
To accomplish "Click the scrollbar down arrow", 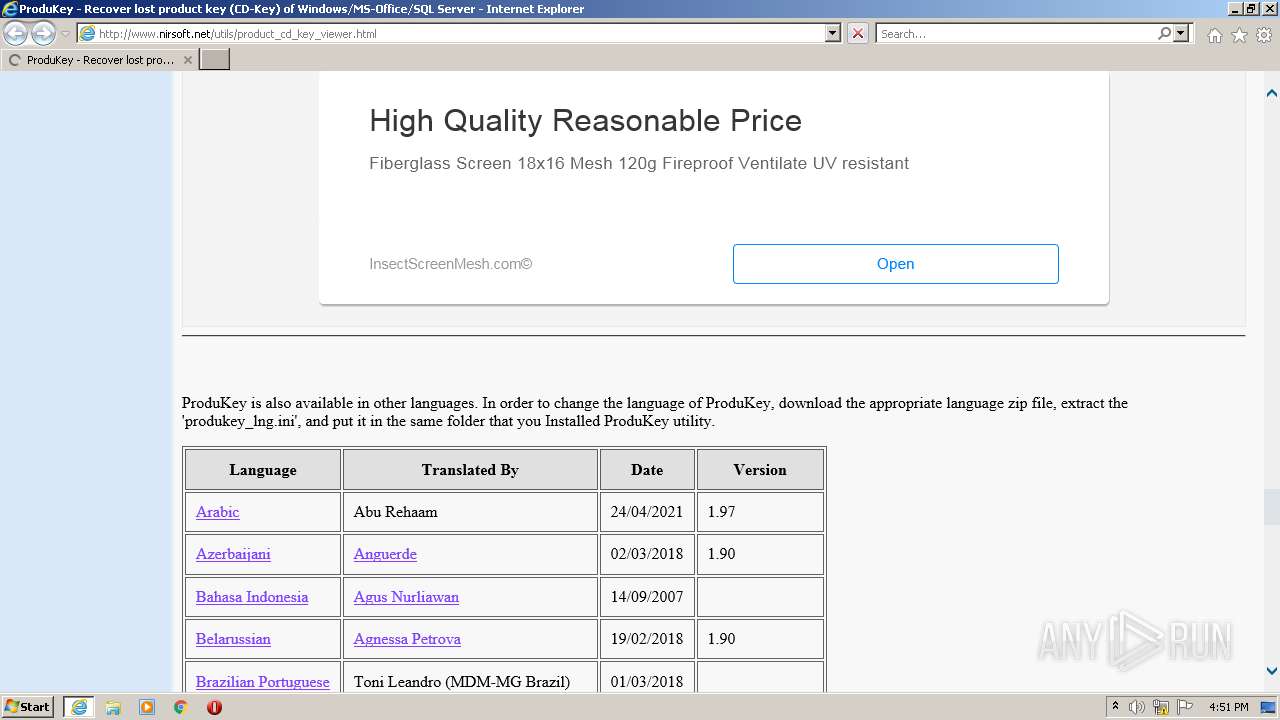I will (x=1271, y=671).
